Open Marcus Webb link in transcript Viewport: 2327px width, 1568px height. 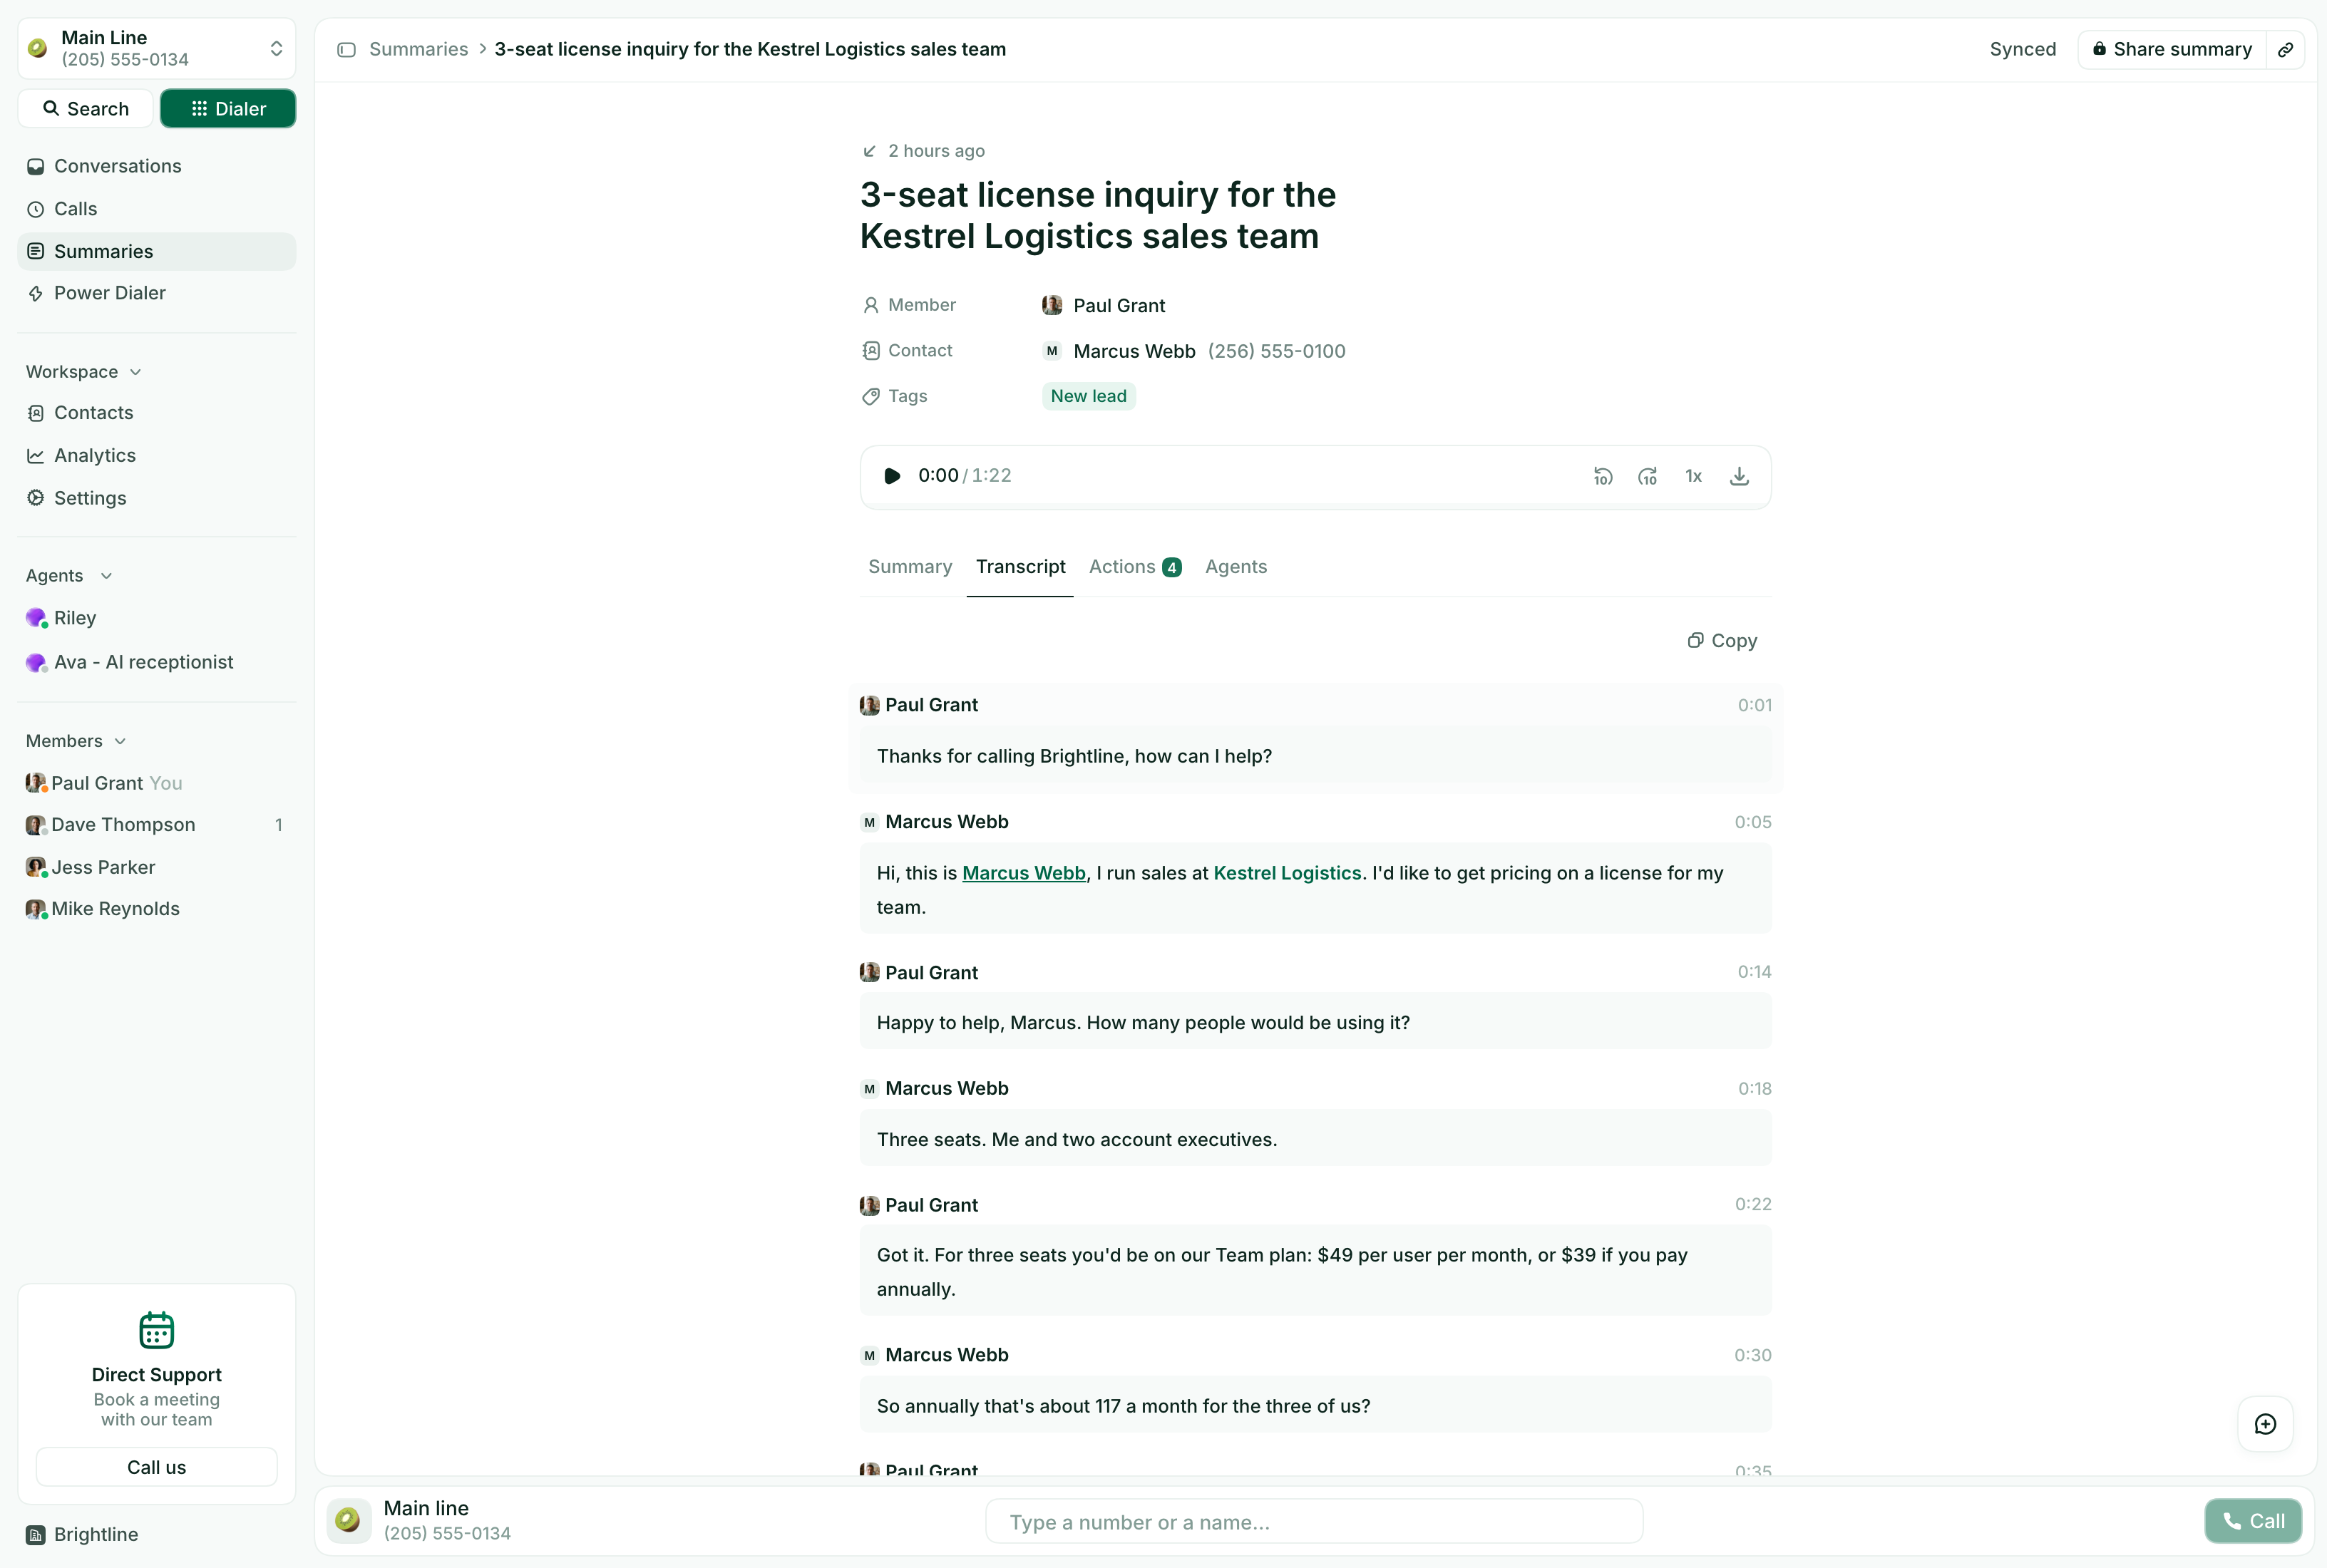click(x=1023, y=873)
